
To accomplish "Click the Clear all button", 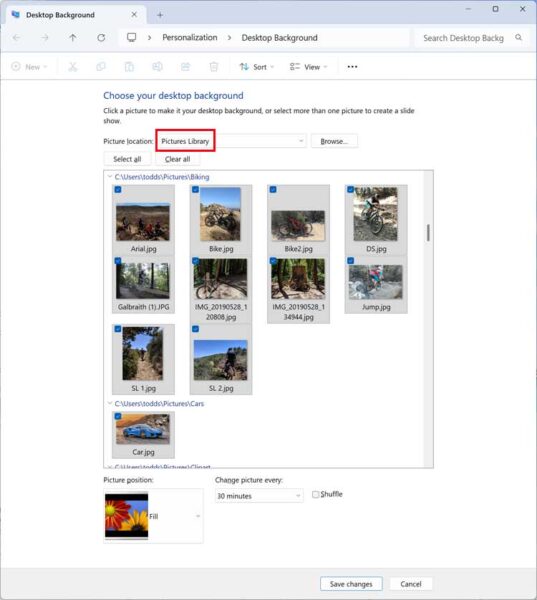I will [x=177, y=159].
